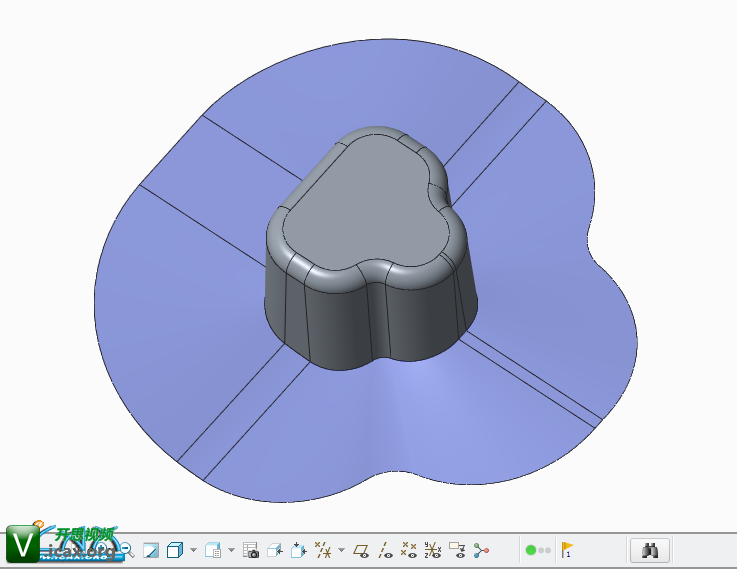The height and width of the screenshot is (569, 737).
Task: Click the Saved Orientations icon
Action: pyautogui.click(x=213, y=550)
